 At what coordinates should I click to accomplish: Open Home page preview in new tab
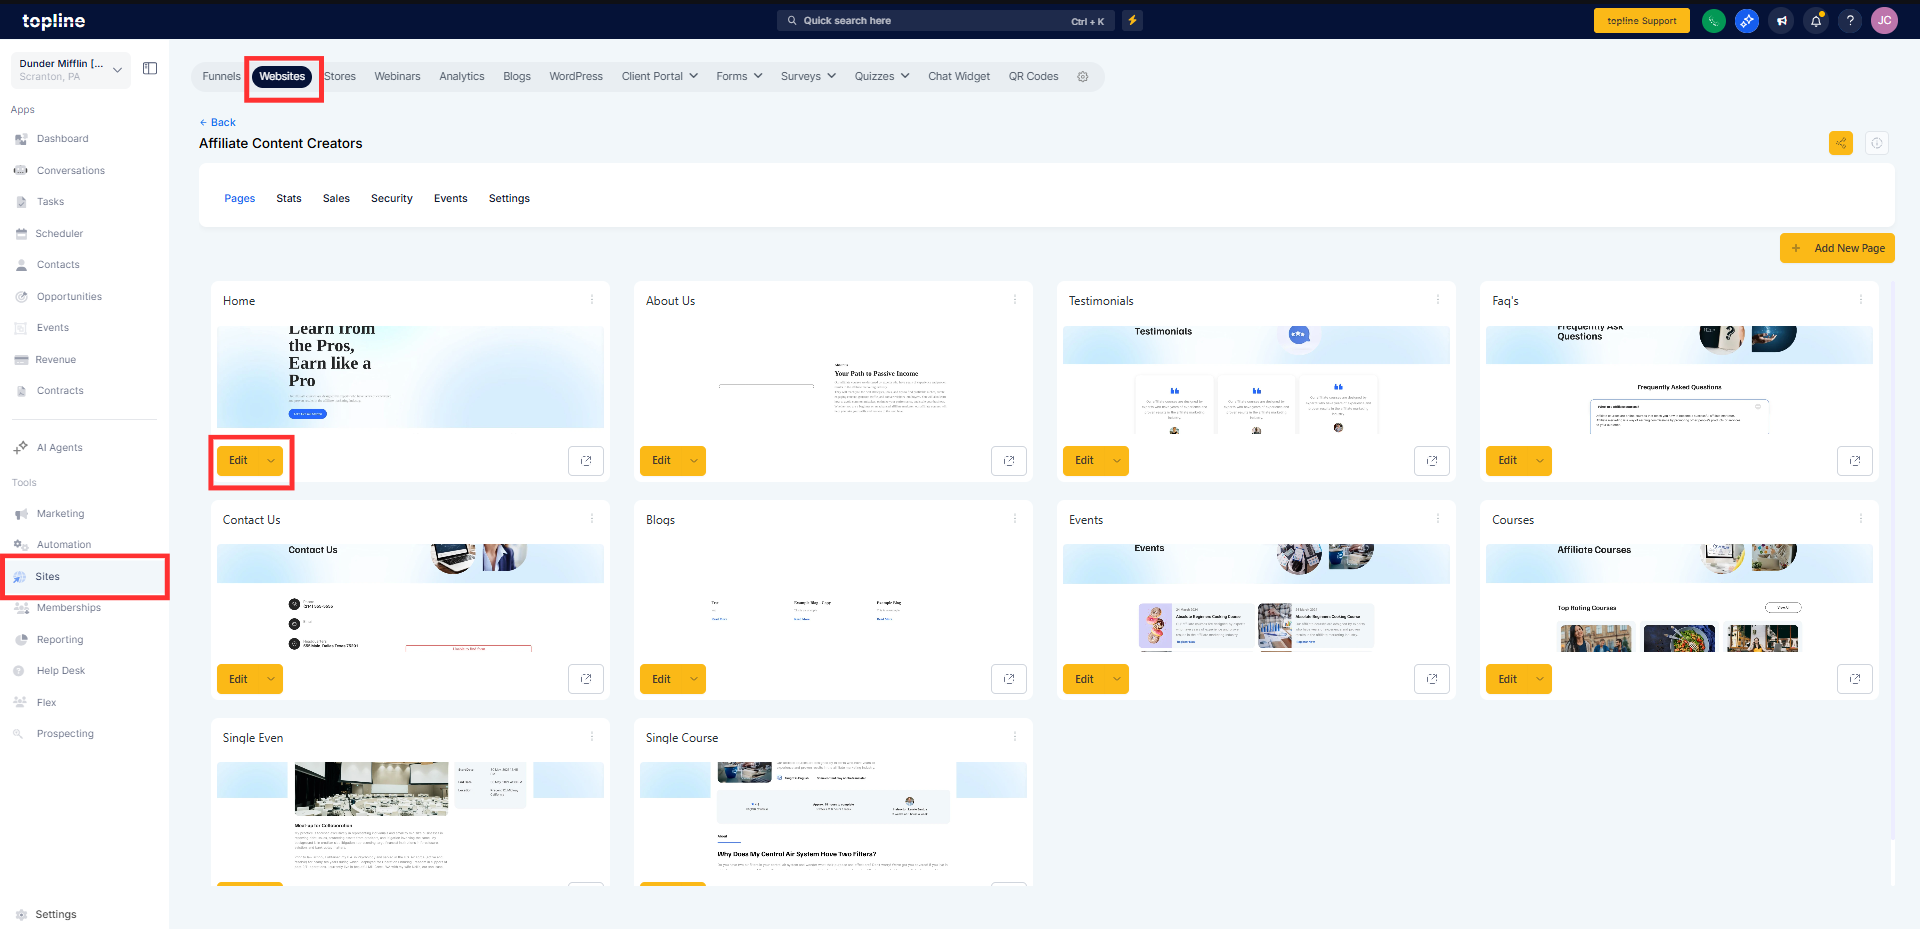click(586, 461)
